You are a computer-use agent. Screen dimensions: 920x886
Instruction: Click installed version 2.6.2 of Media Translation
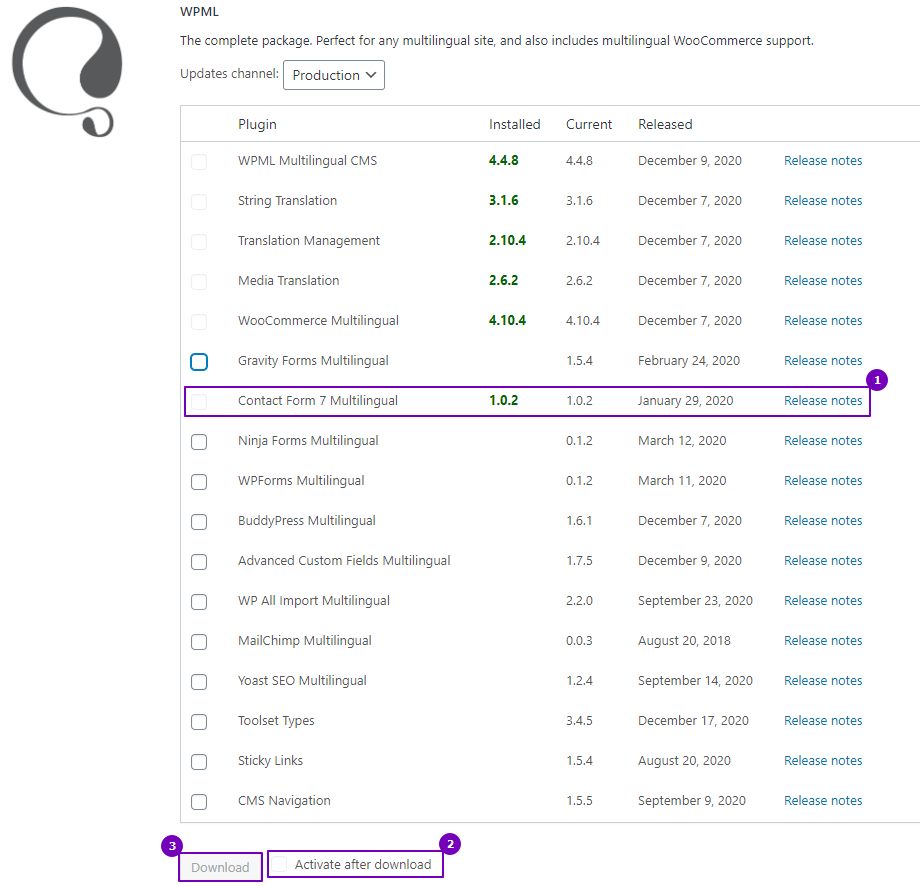(x=503, y=280)
